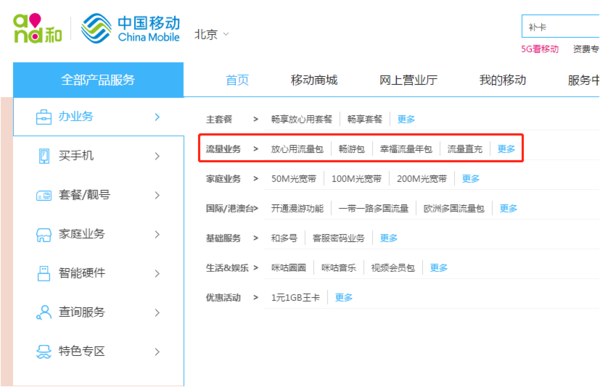Open the 100M光宽带 link
This screenshot has width=600, height=387.
[356, 179]
